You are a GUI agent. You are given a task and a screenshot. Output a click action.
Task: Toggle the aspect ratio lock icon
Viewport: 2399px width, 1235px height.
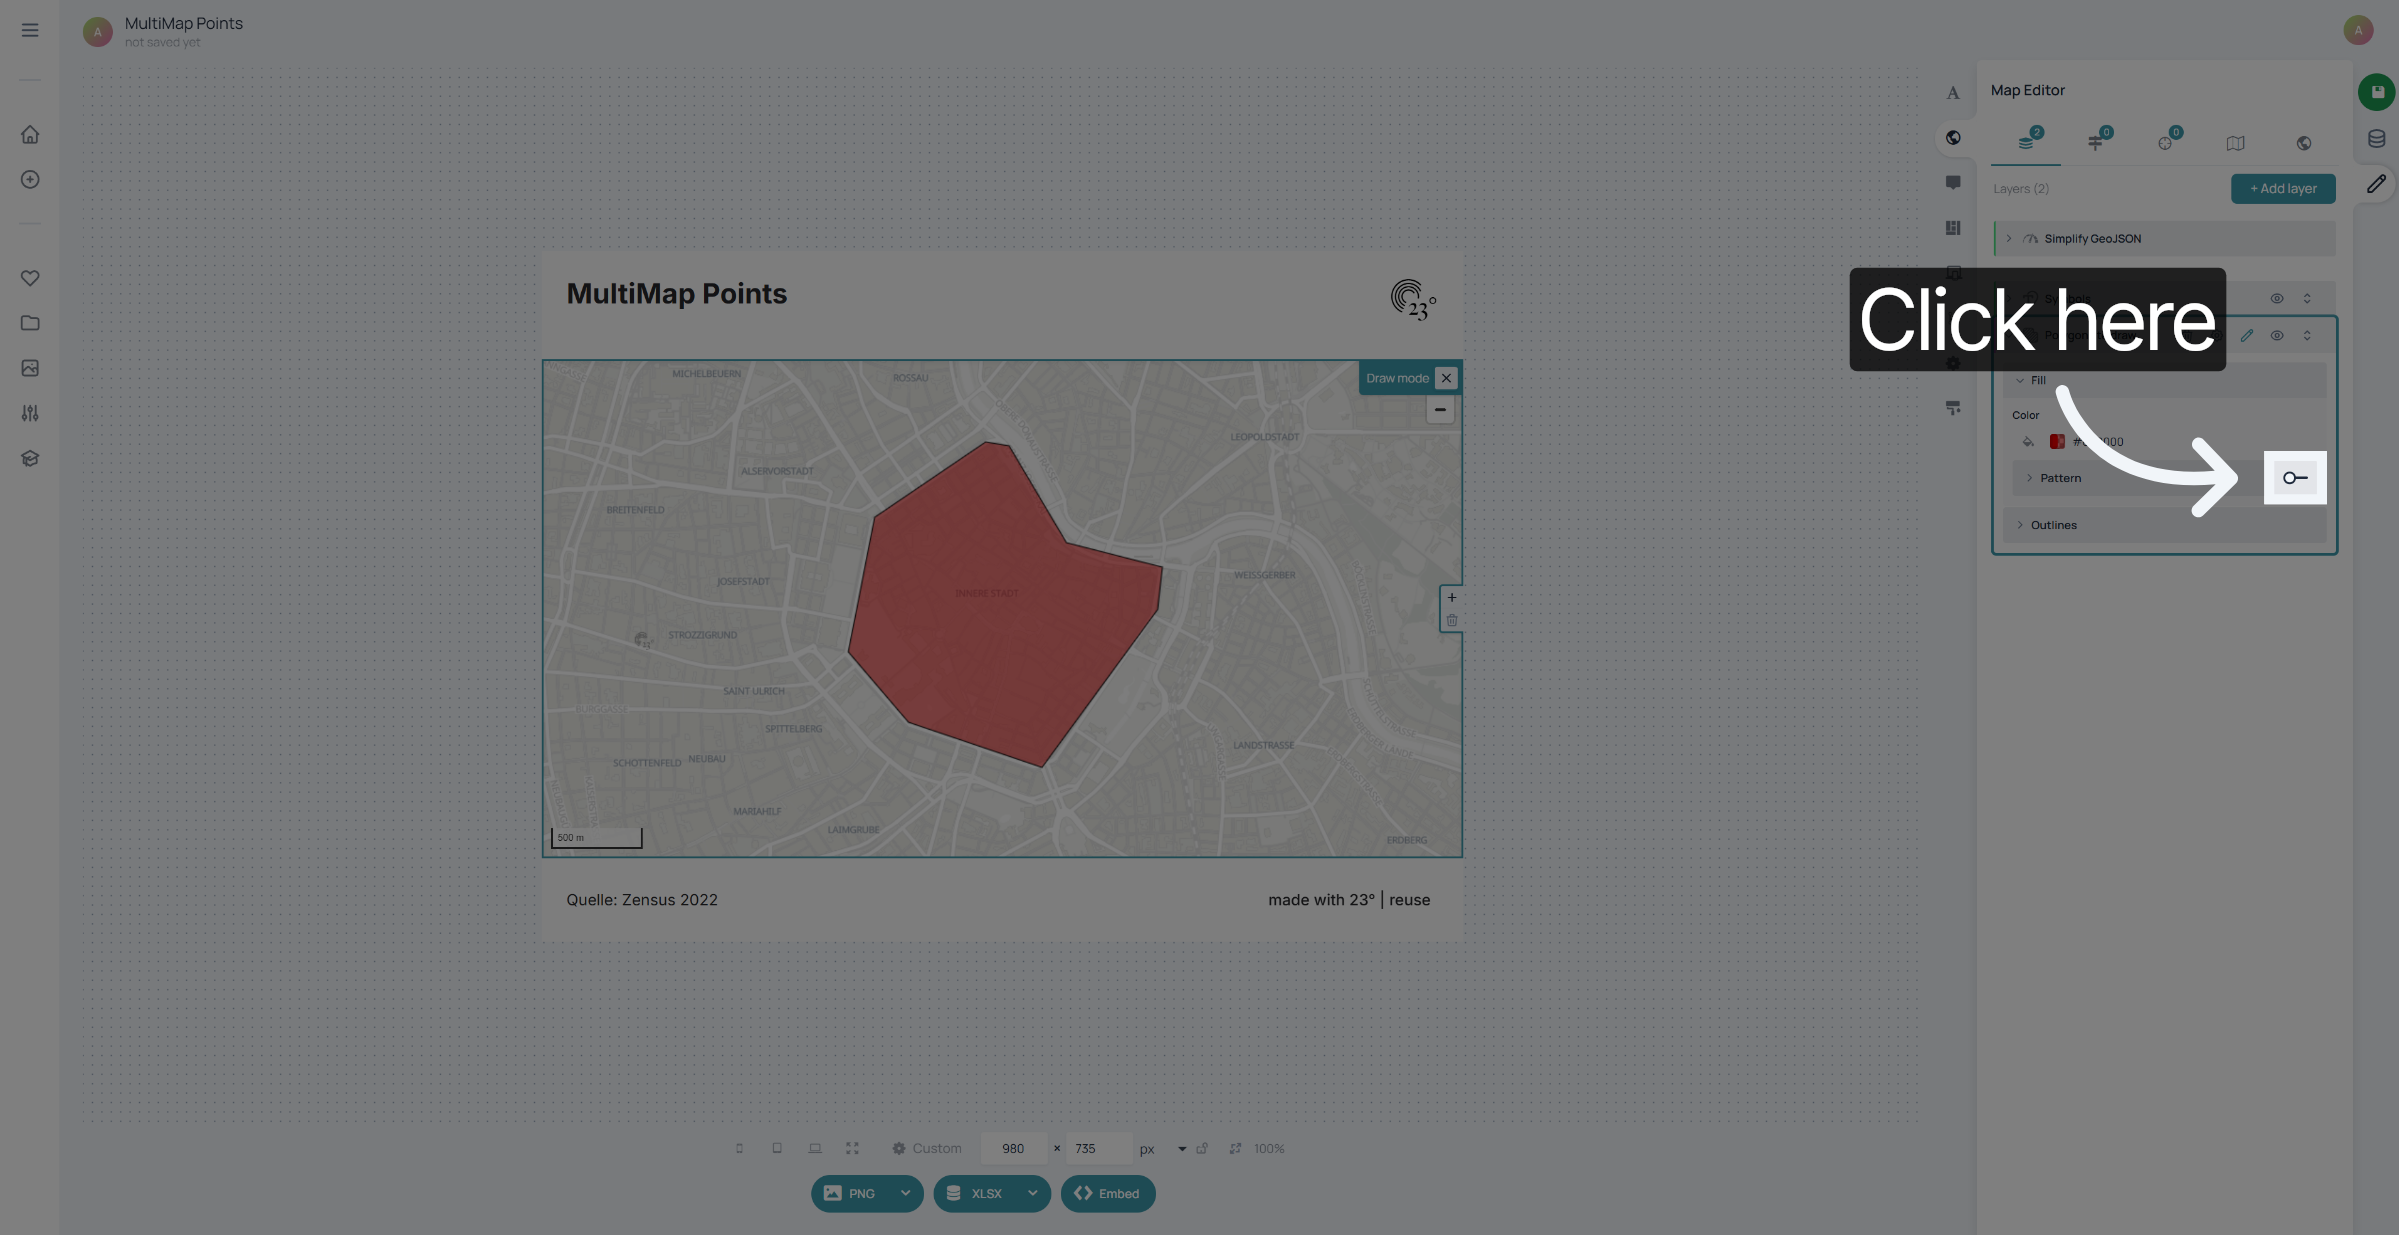[1202, 1149]
